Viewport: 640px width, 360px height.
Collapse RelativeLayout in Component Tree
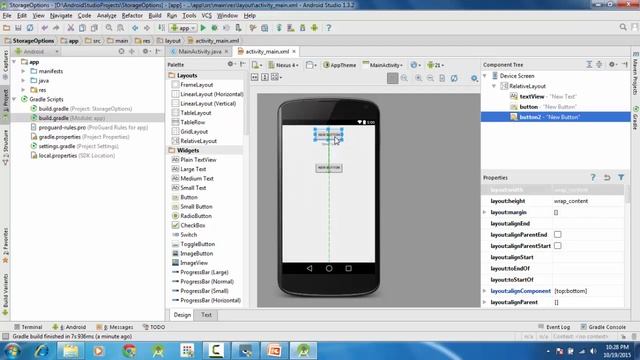[x=494, y=86]
